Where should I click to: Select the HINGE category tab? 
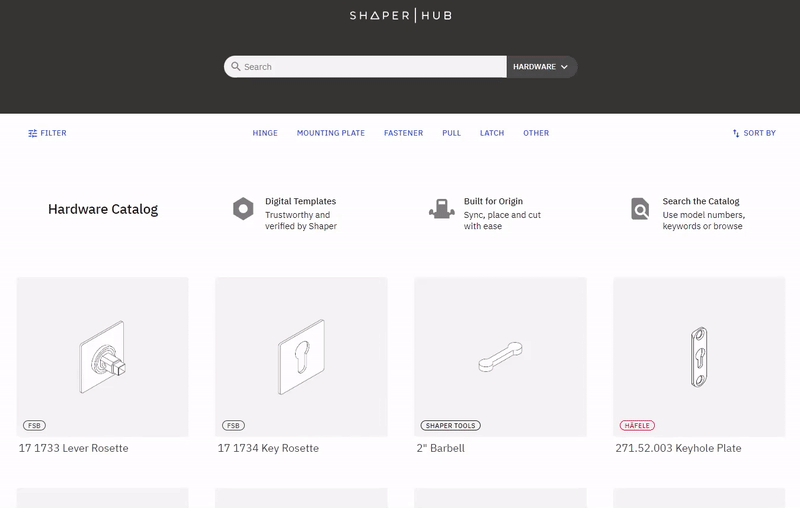[x=265, y=133]
